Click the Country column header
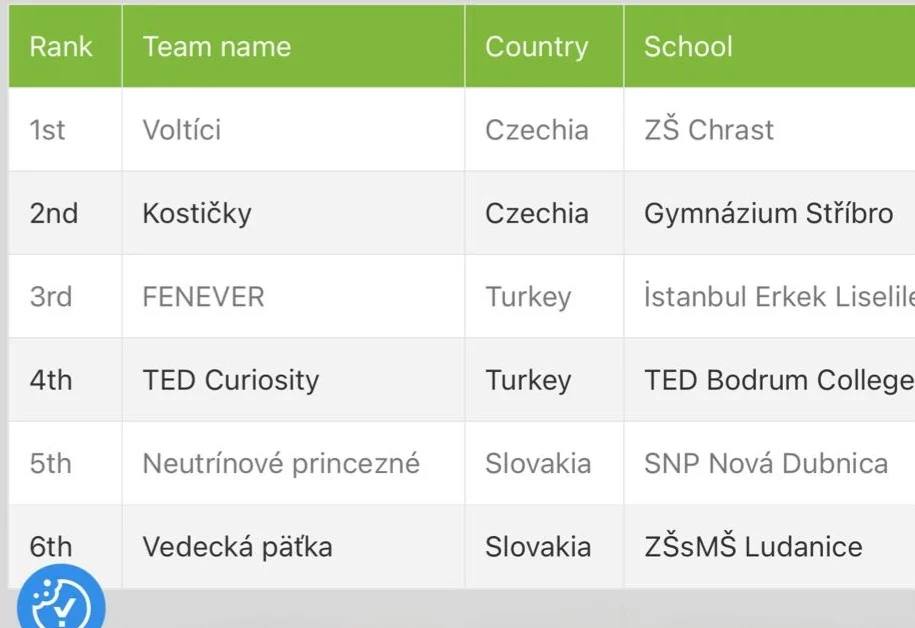 [536, 47]
